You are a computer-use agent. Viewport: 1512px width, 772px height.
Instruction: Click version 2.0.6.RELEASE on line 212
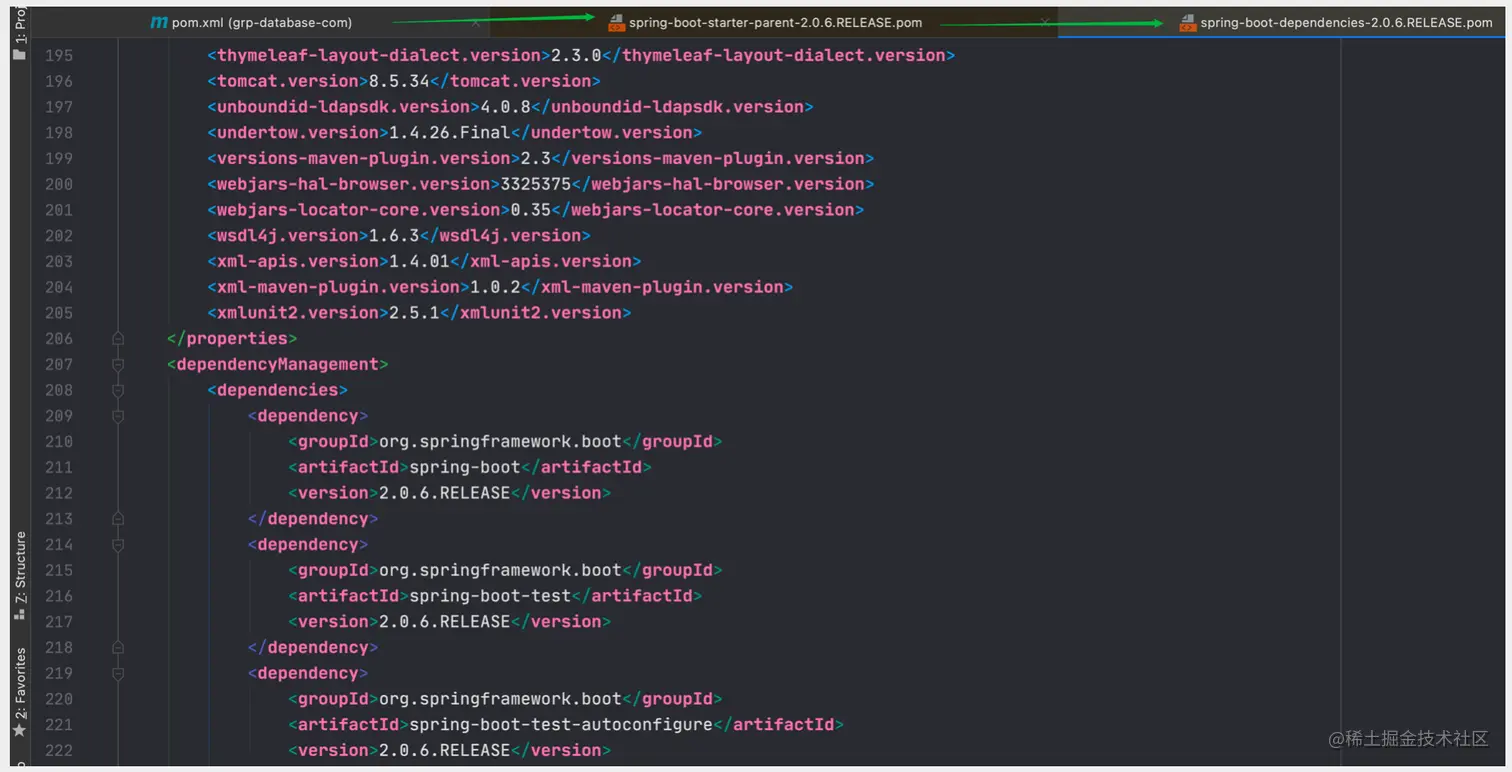[444, 493]
